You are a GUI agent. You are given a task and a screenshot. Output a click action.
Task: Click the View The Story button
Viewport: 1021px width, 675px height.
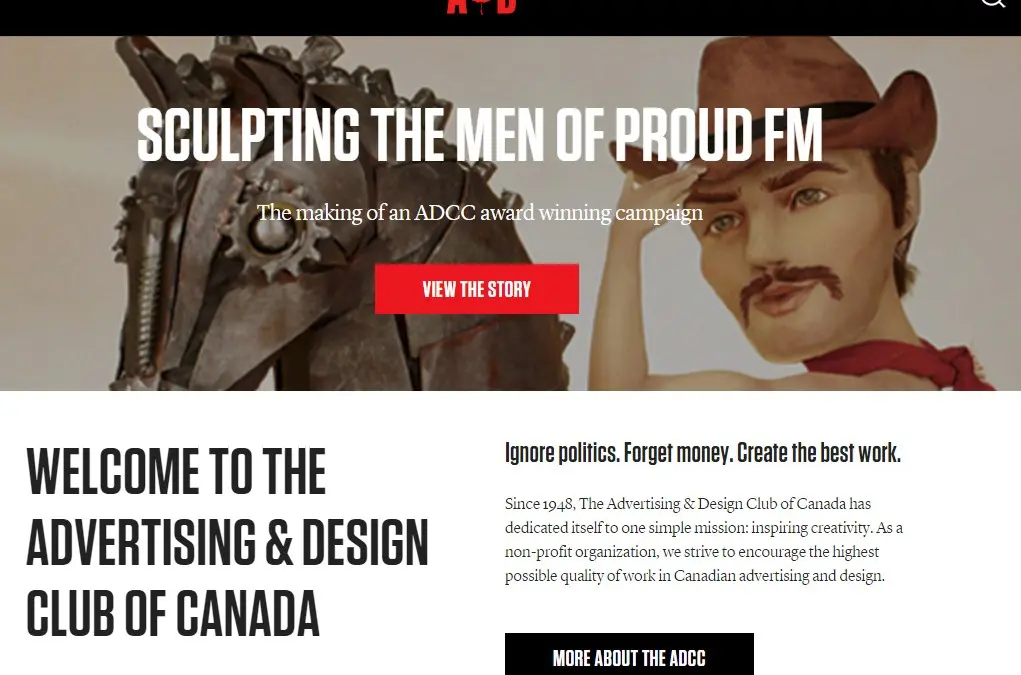(x=477, y=289)
